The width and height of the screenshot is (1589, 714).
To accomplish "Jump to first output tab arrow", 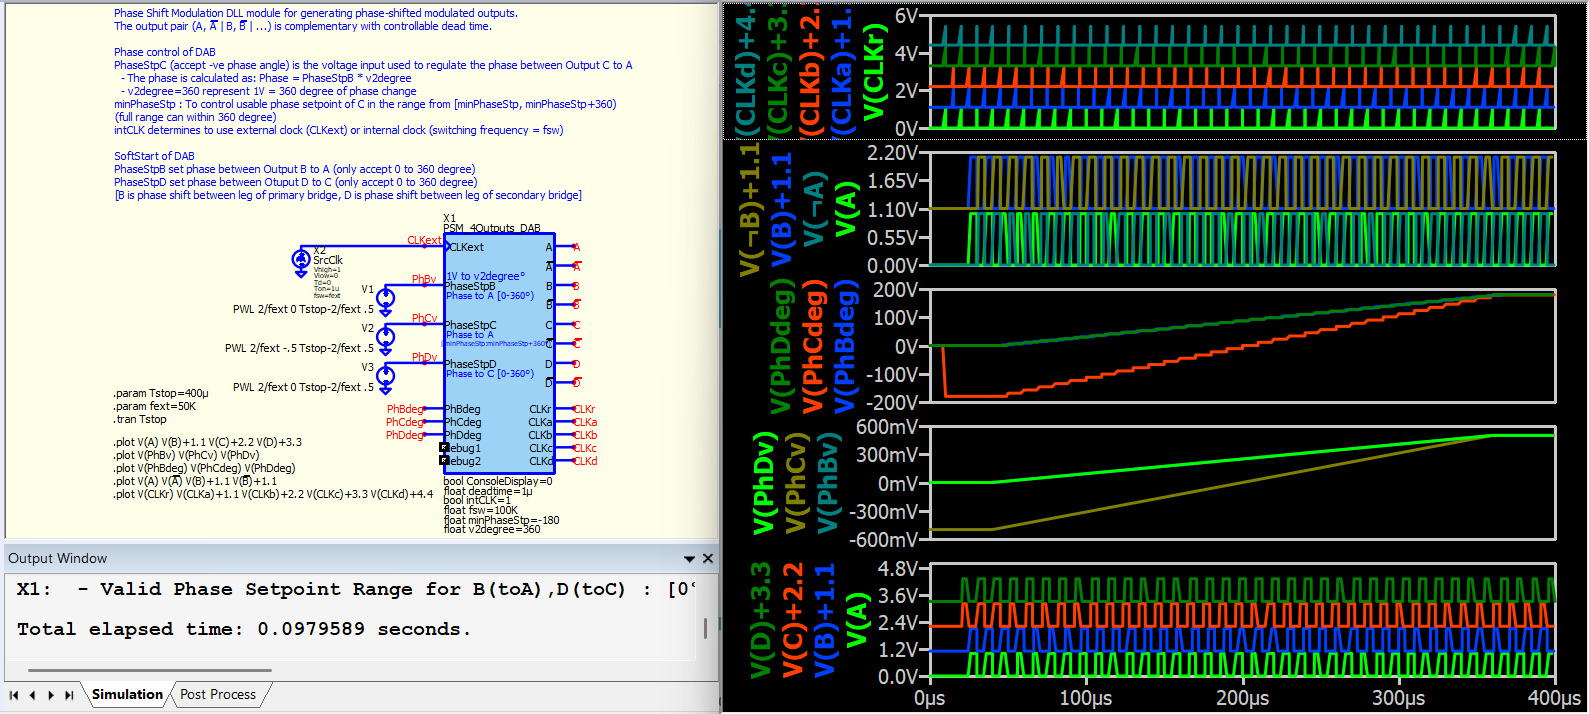I will [x=14, y=695].
